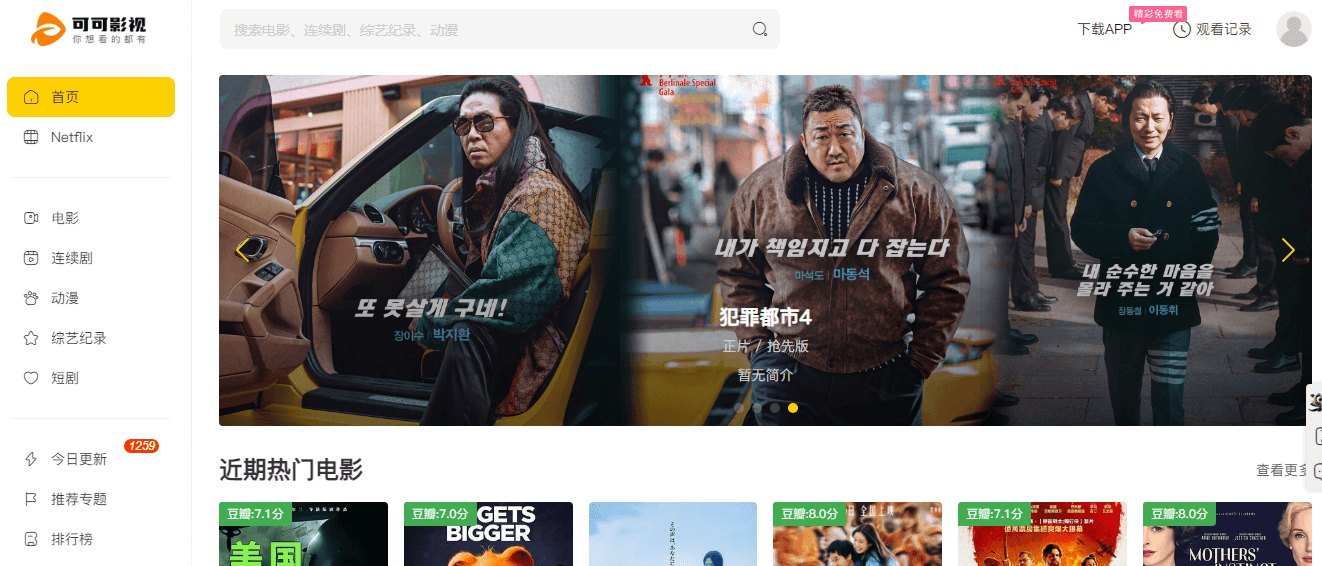The image size is (1322, 566).
Task: Click the user avatar icon
Action: point(1293,30)
